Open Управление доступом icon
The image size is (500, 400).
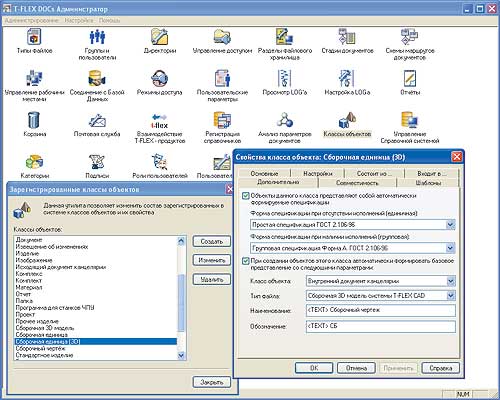222,36
